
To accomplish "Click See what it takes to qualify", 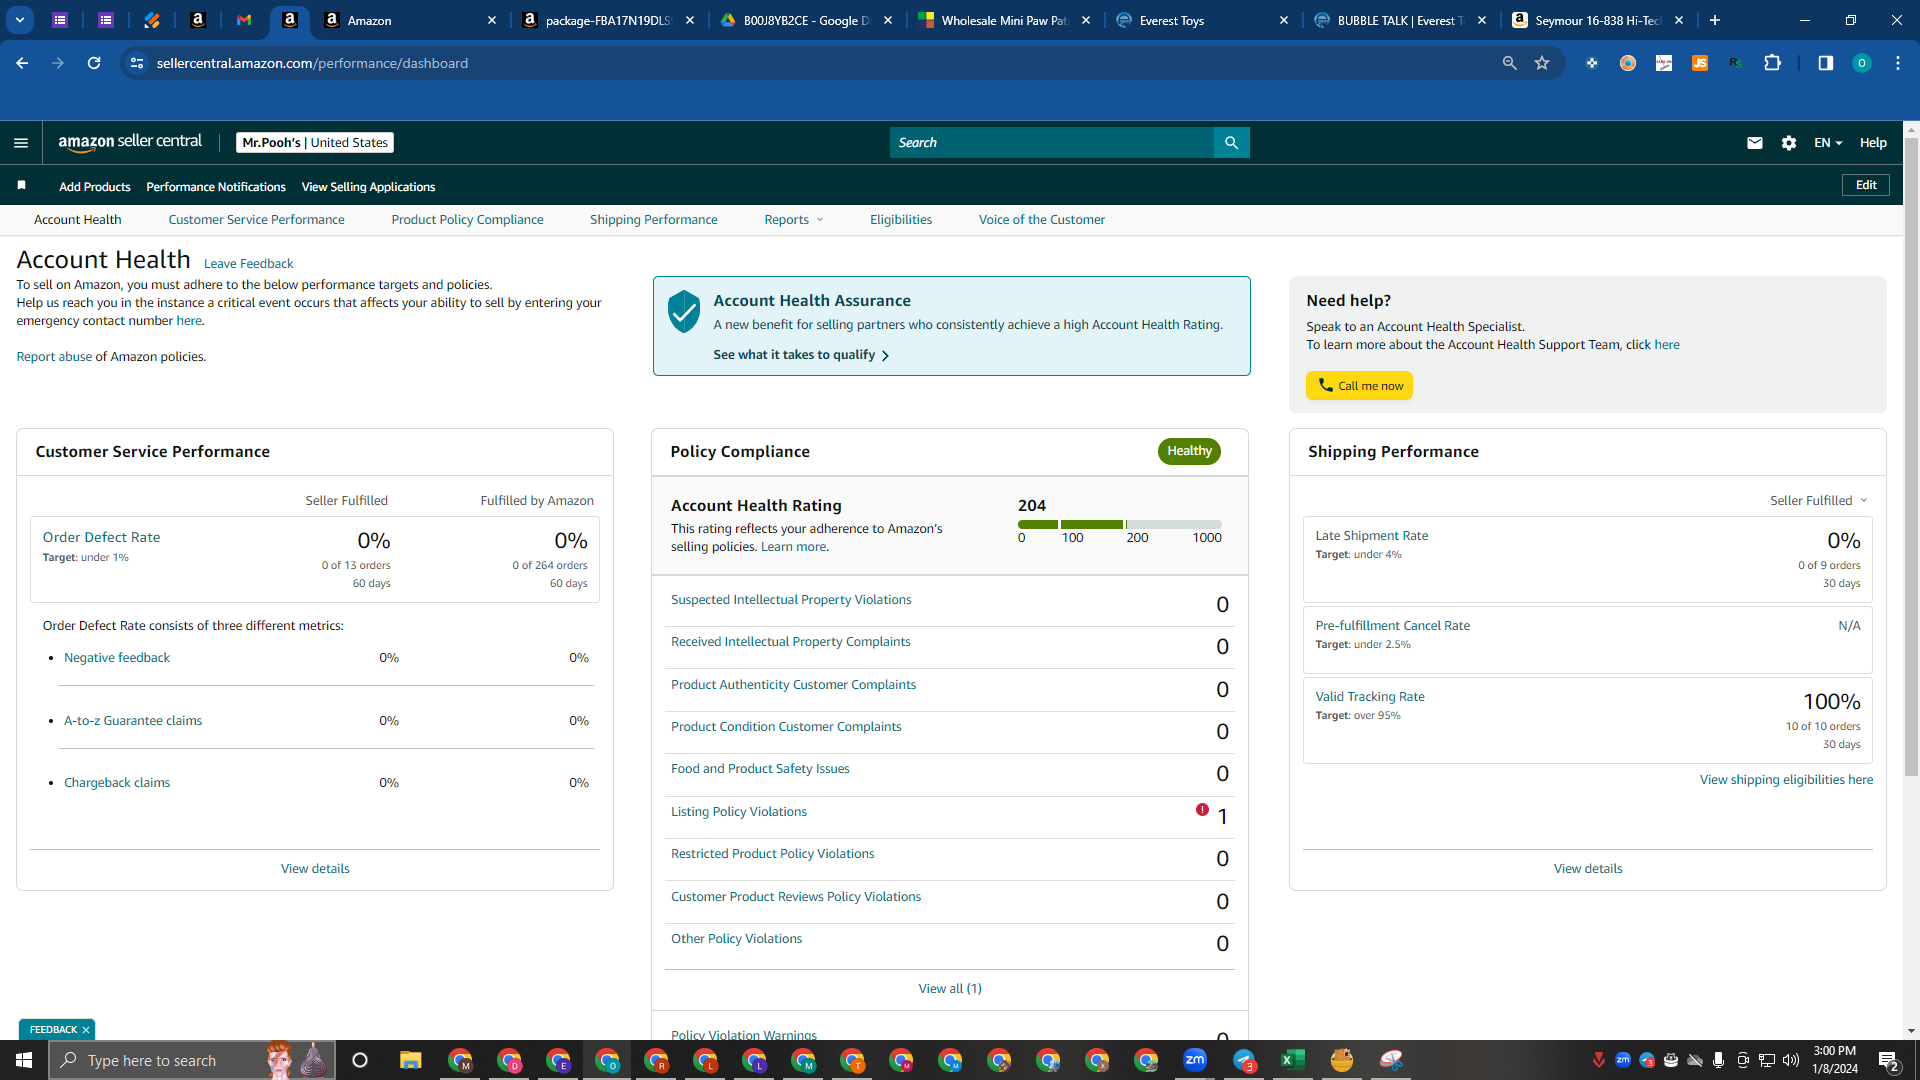I will pyautogui.click(x=801, y=355).
